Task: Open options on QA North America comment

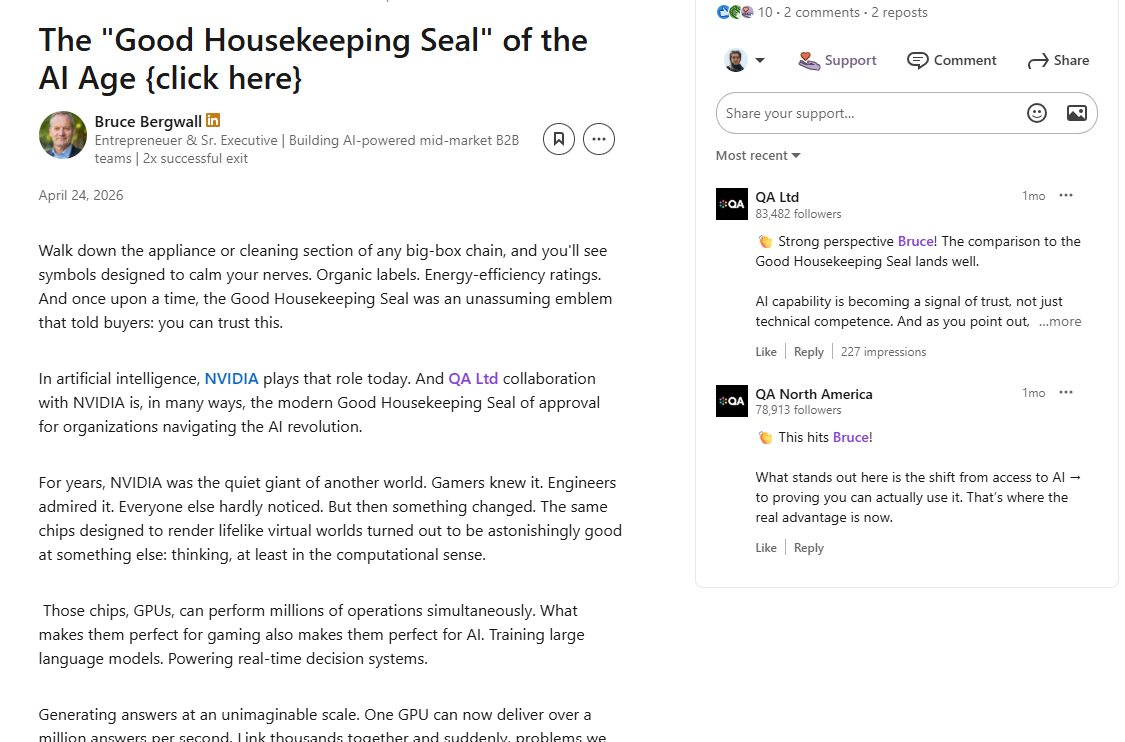Action: 1065,393
